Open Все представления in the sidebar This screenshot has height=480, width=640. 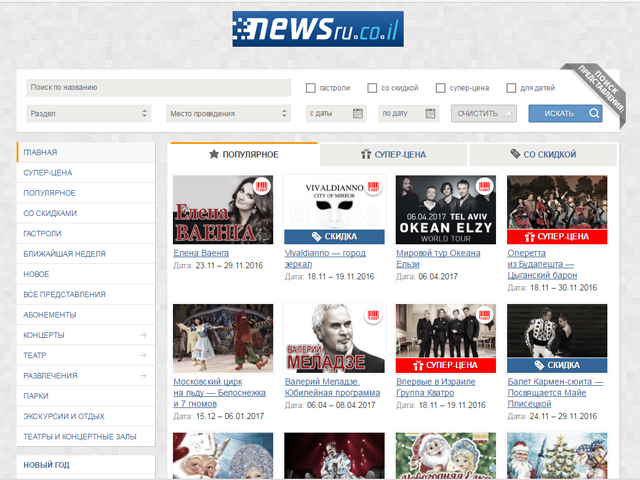86,294
